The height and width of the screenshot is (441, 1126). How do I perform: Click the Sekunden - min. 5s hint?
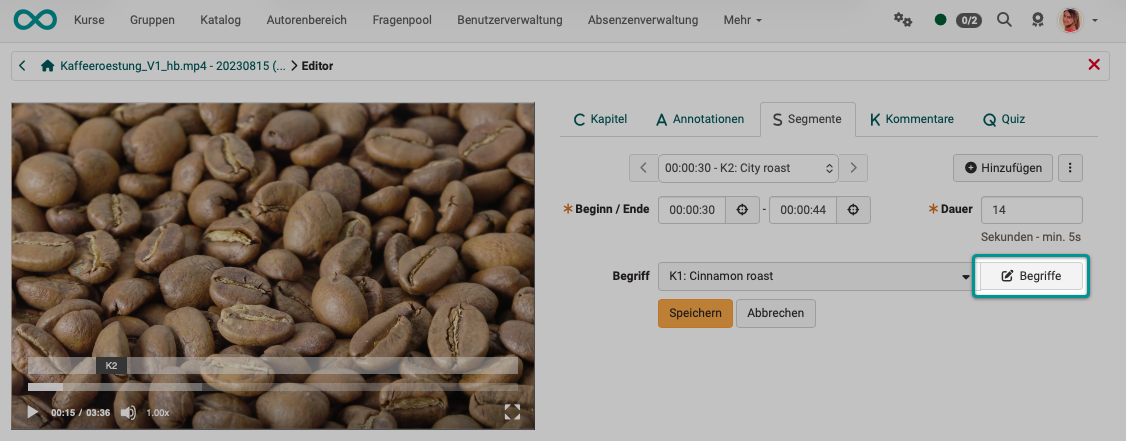pyautogui.click(x=1031, y=236)
